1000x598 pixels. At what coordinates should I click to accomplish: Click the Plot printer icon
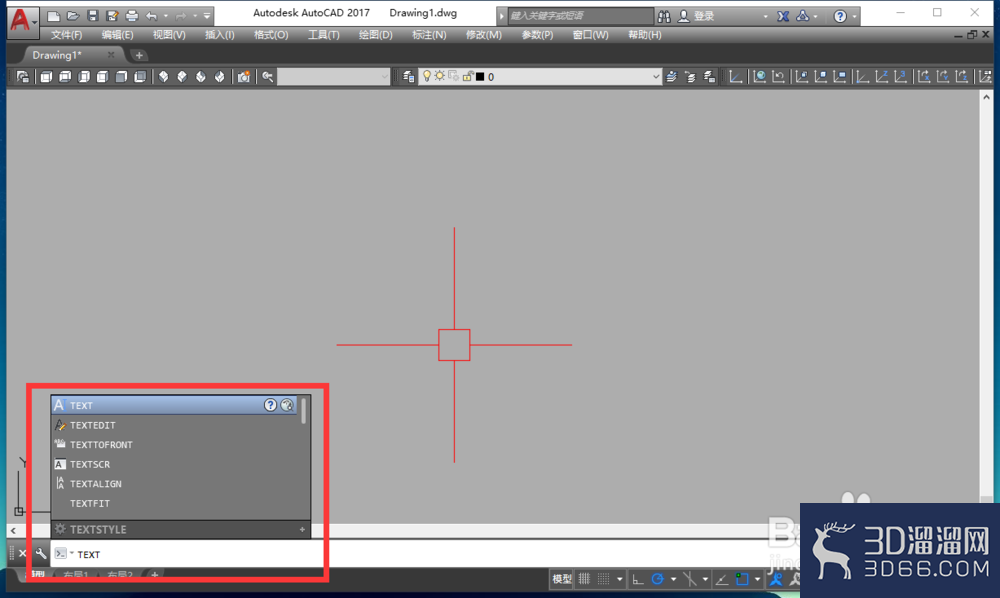pos(132,16)
